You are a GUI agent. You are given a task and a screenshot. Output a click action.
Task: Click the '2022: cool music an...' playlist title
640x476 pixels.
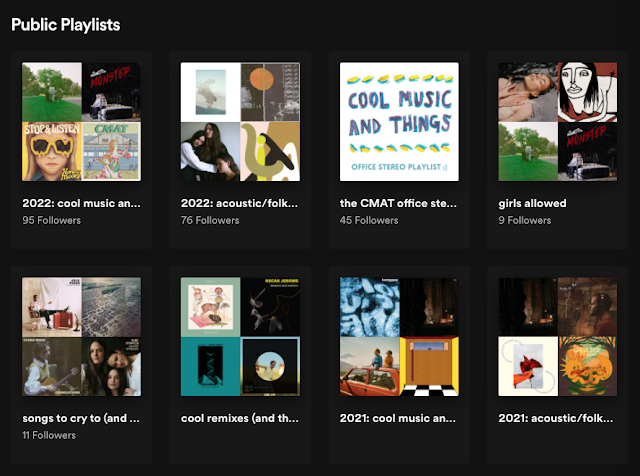(x=81, y=203)
